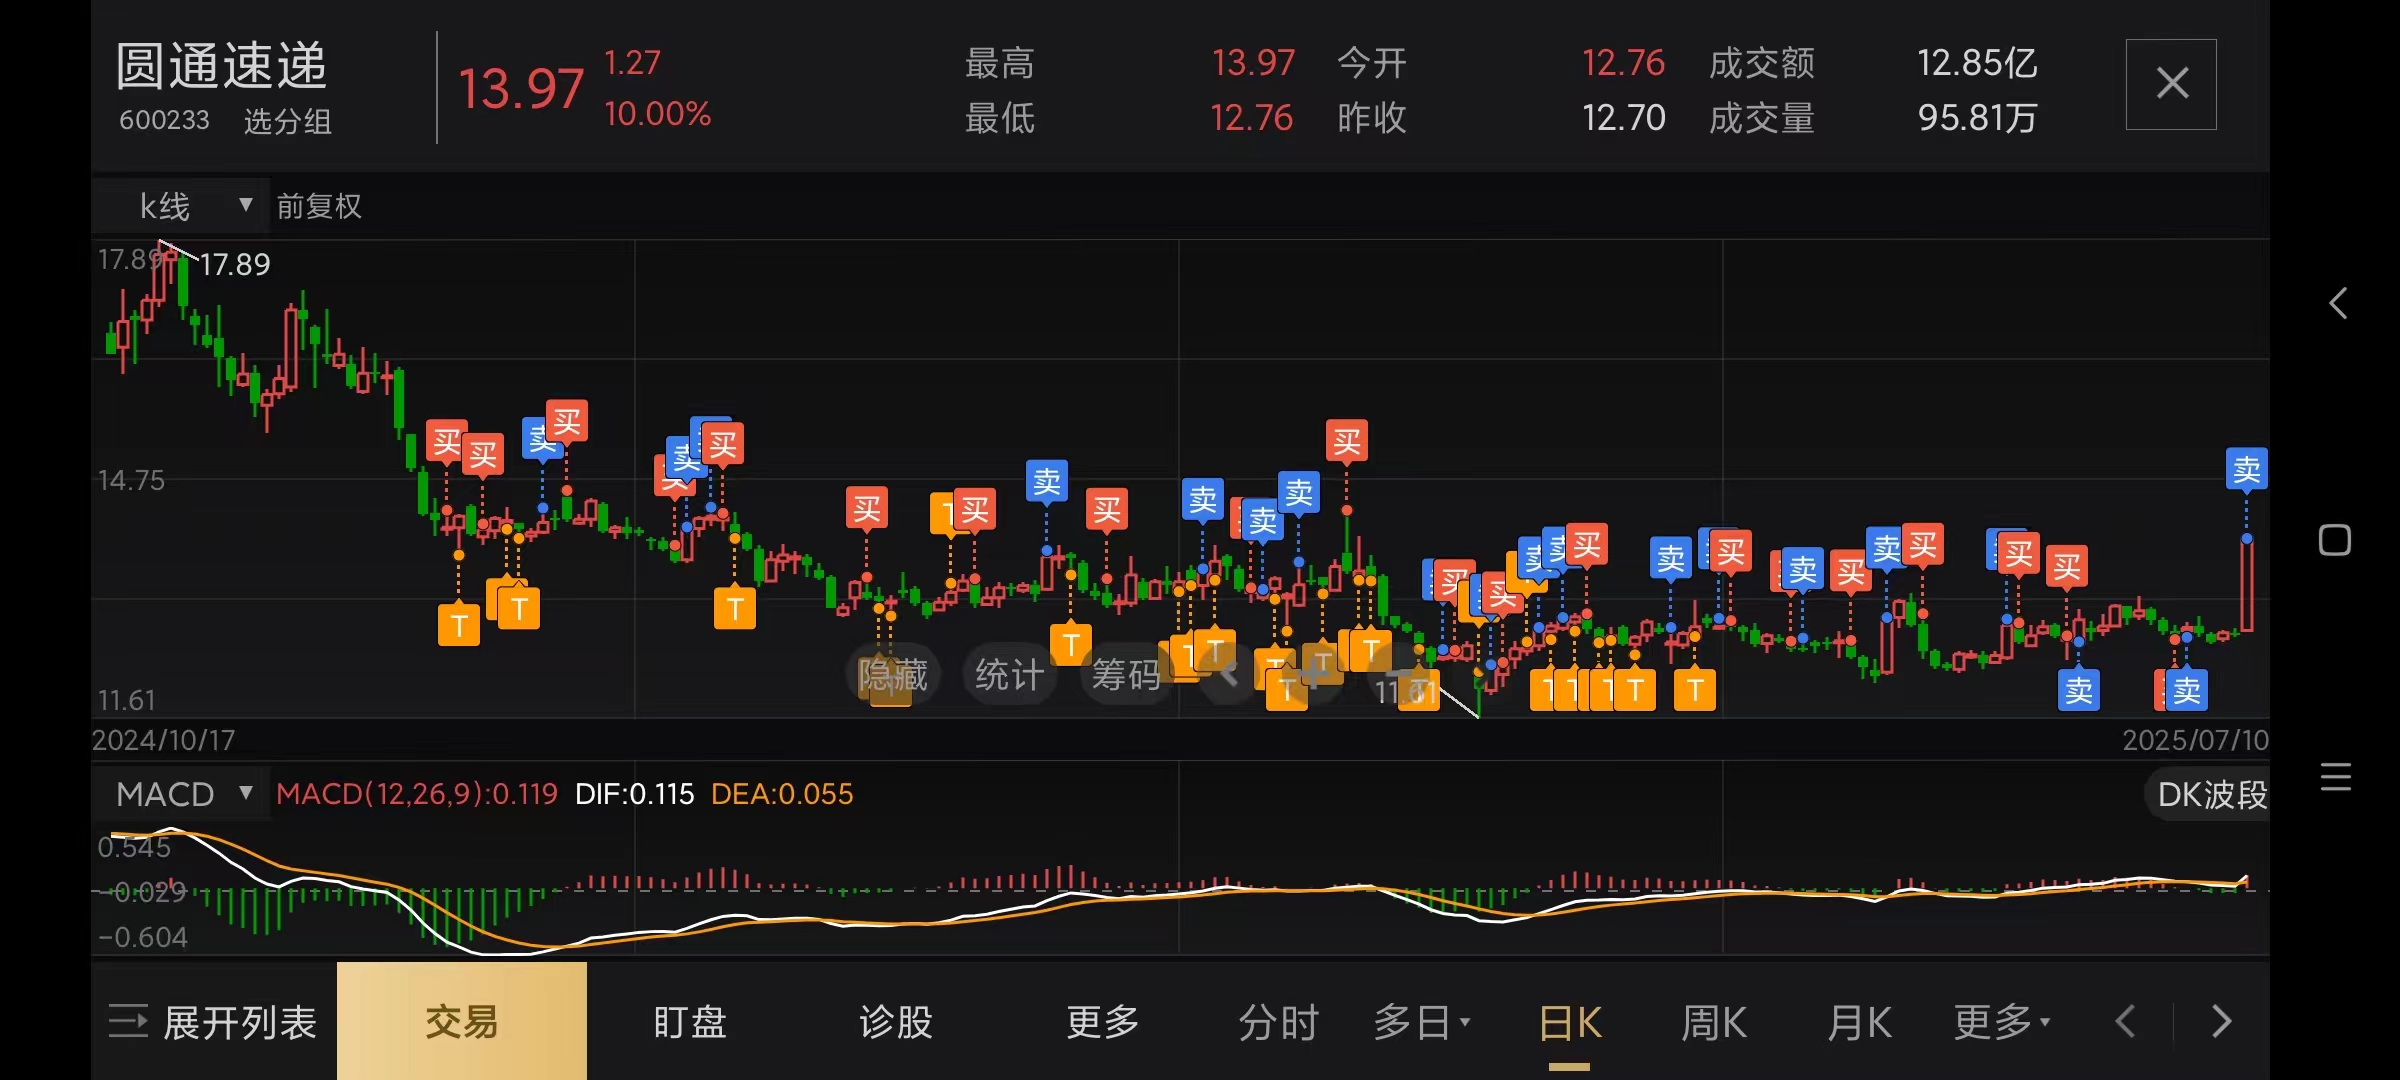This screenshot has height=1080, width=2400.
Task: Close the stock chart with the X button
Action: pyautogui.click(x=2171, y=84)
